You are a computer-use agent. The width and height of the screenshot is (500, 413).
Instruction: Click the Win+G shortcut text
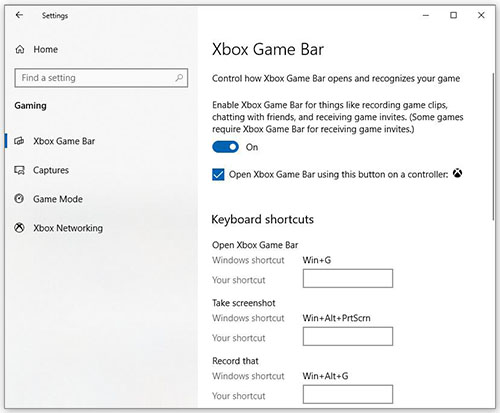click(317, 260)
